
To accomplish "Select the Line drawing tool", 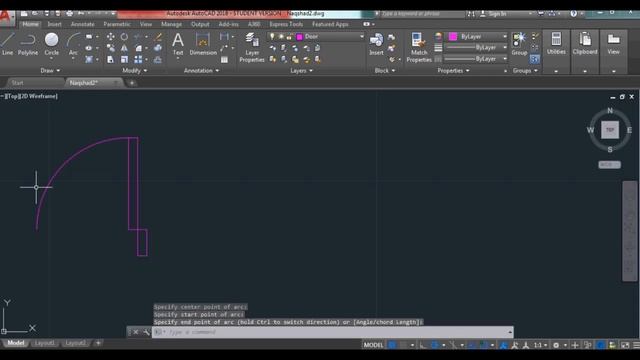I will pyautogui.click(x=7, y=44).
